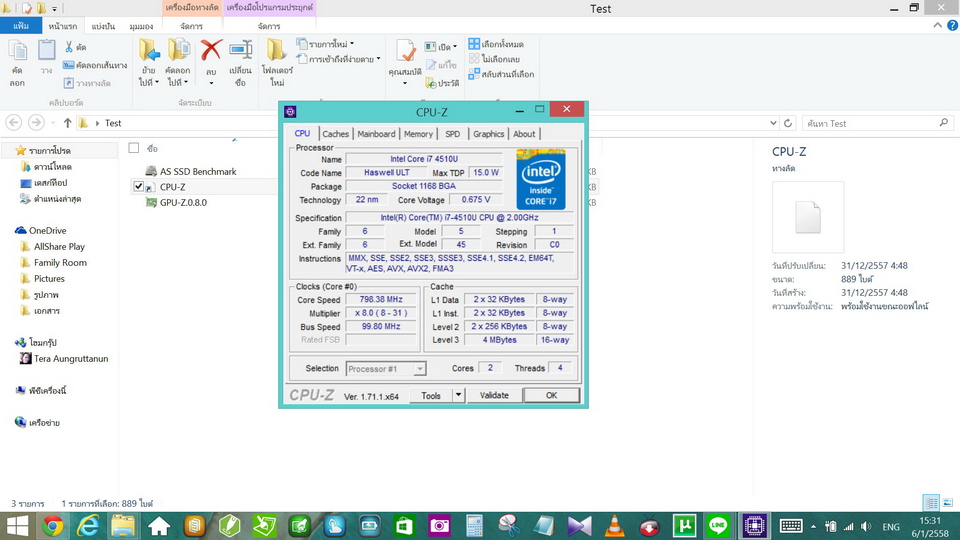Switch to CPU-Z Graphics tab
The height and width of the screenshot is (540, 960).
[489, 133]
